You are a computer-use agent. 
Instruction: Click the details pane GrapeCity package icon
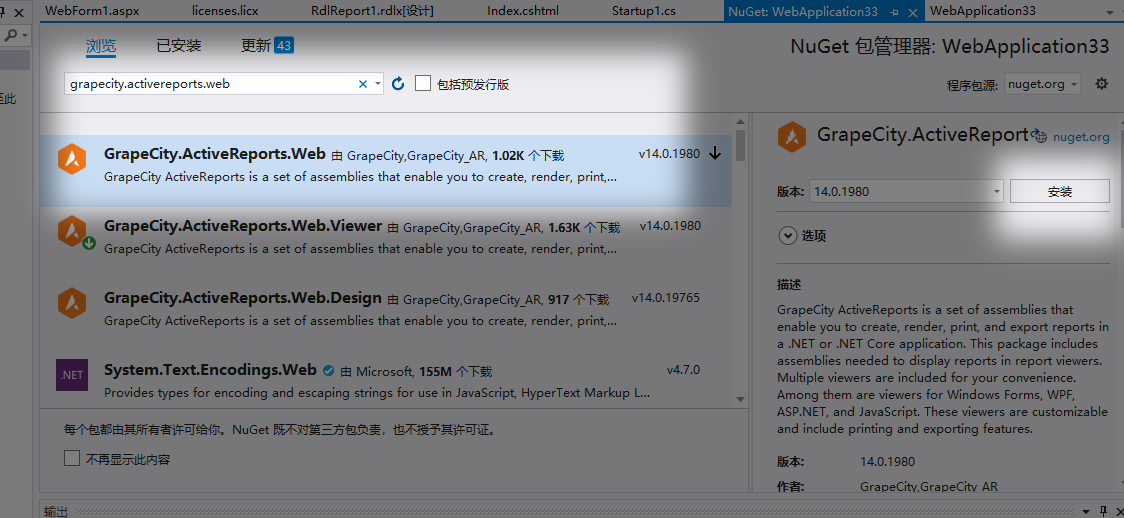click(x=792, y=136)
